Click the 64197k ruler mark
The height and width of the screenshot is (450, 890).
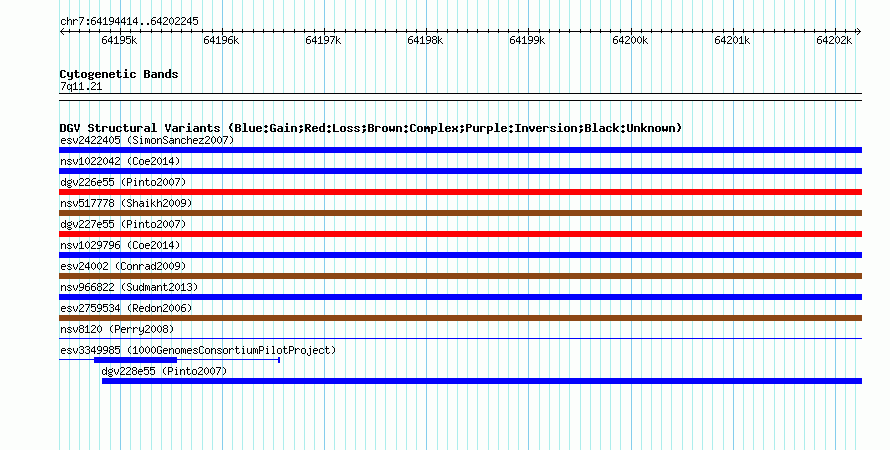[x=324, y=40]
